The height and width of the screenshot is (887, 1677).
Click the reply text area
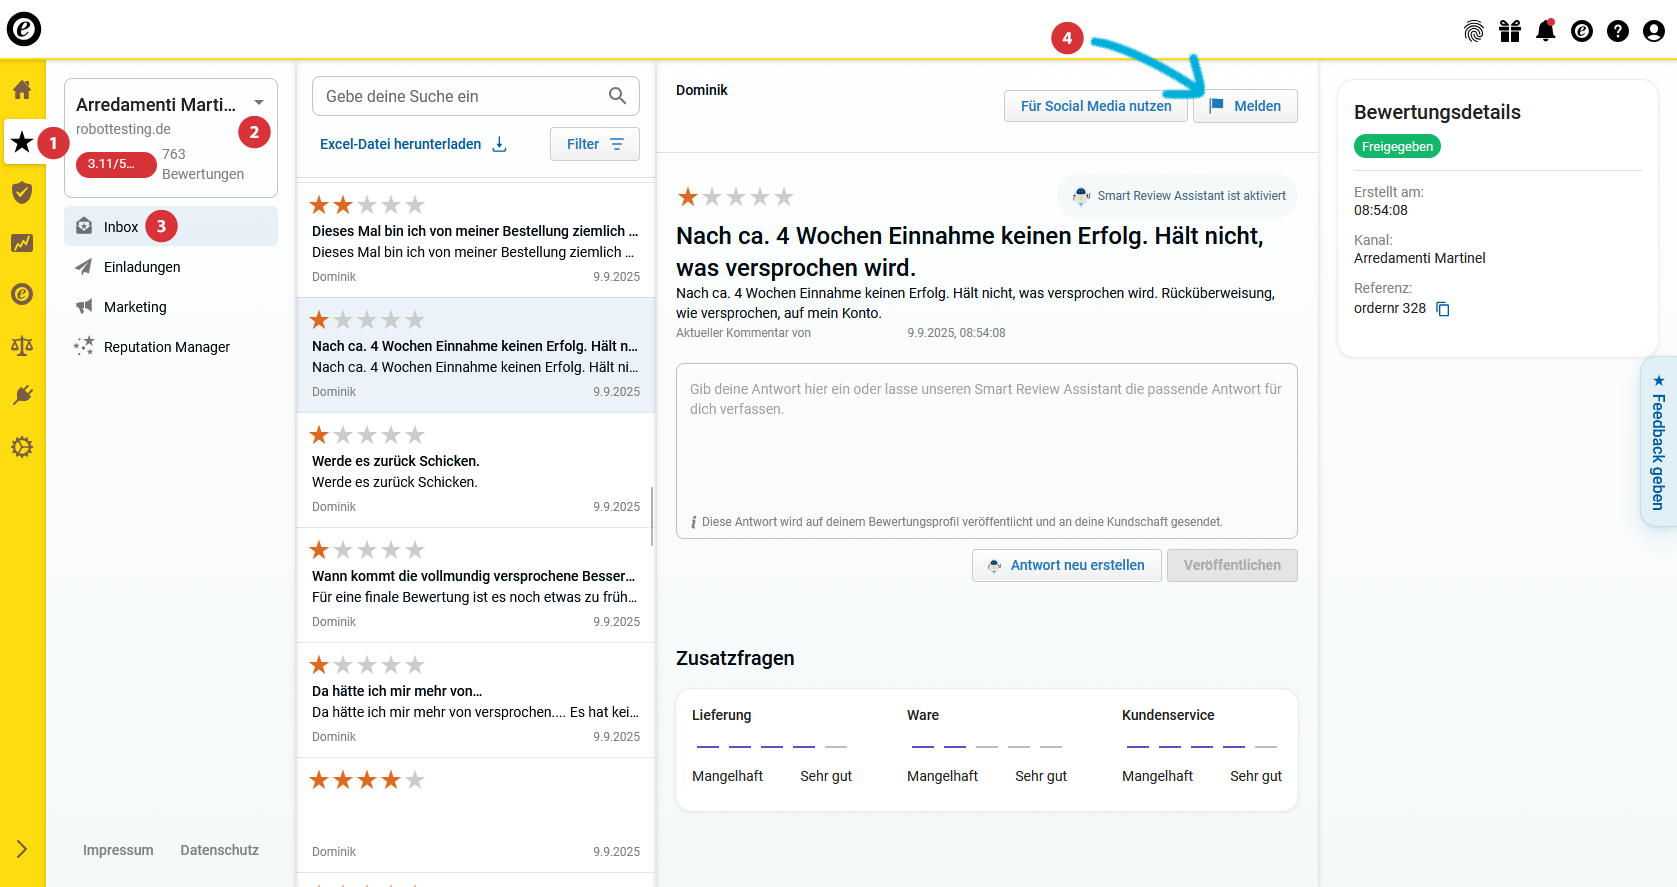tap(986, 440)
